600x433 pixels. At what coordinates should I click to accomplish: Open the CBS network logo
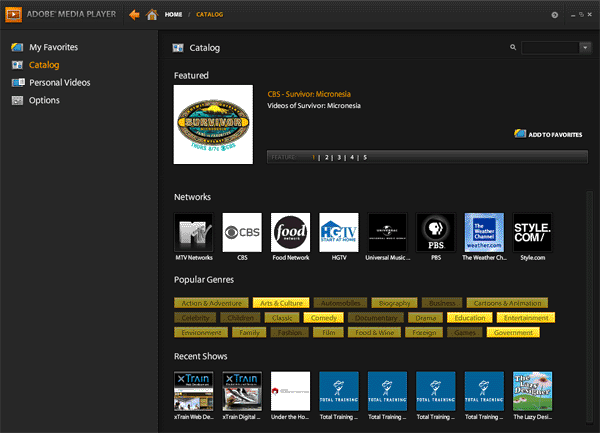(242, 233)
